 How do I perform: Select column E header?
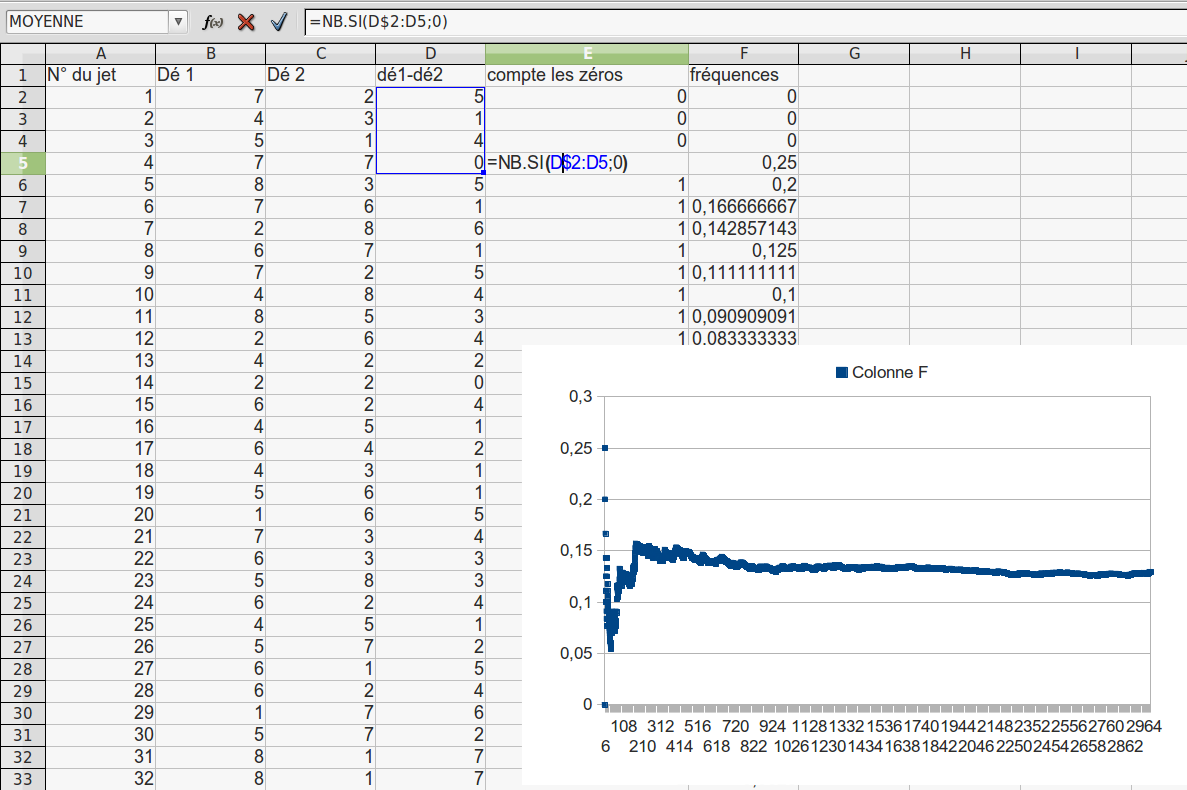(587, 54)
